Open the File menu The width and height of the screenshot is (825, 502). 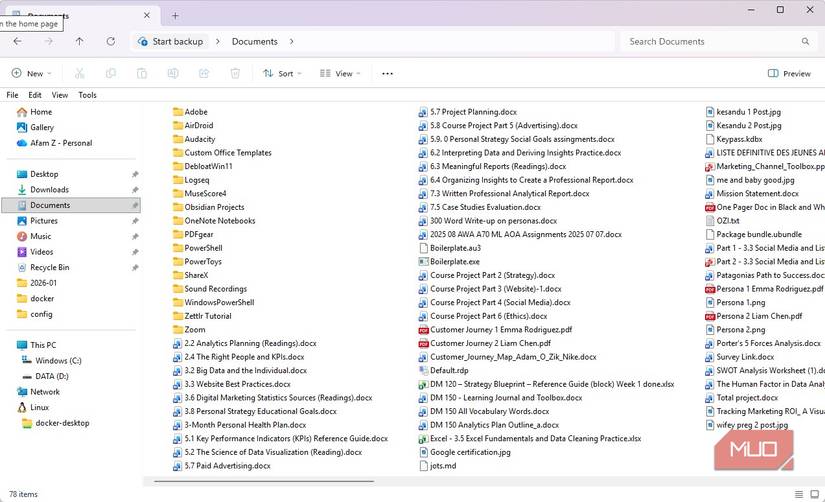[x=12, y=95]
